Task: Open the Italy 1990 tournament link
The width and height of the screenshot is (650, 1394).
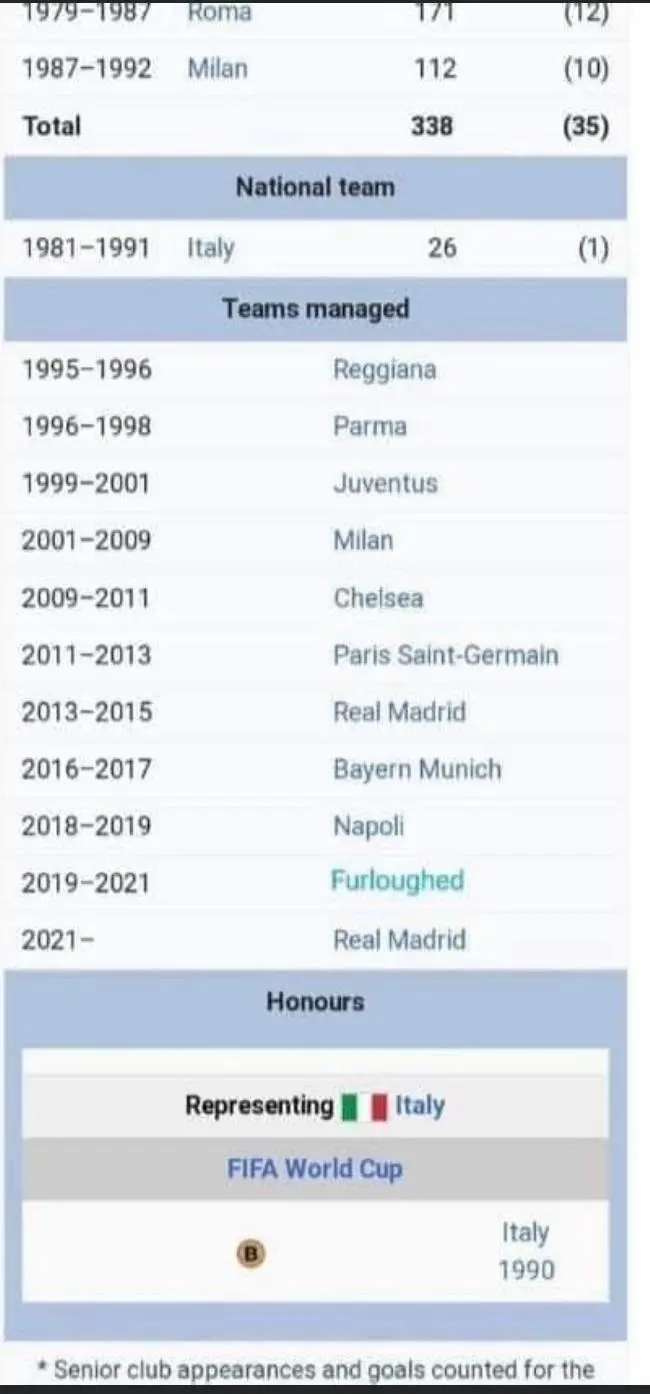Action: (526, 1252)
